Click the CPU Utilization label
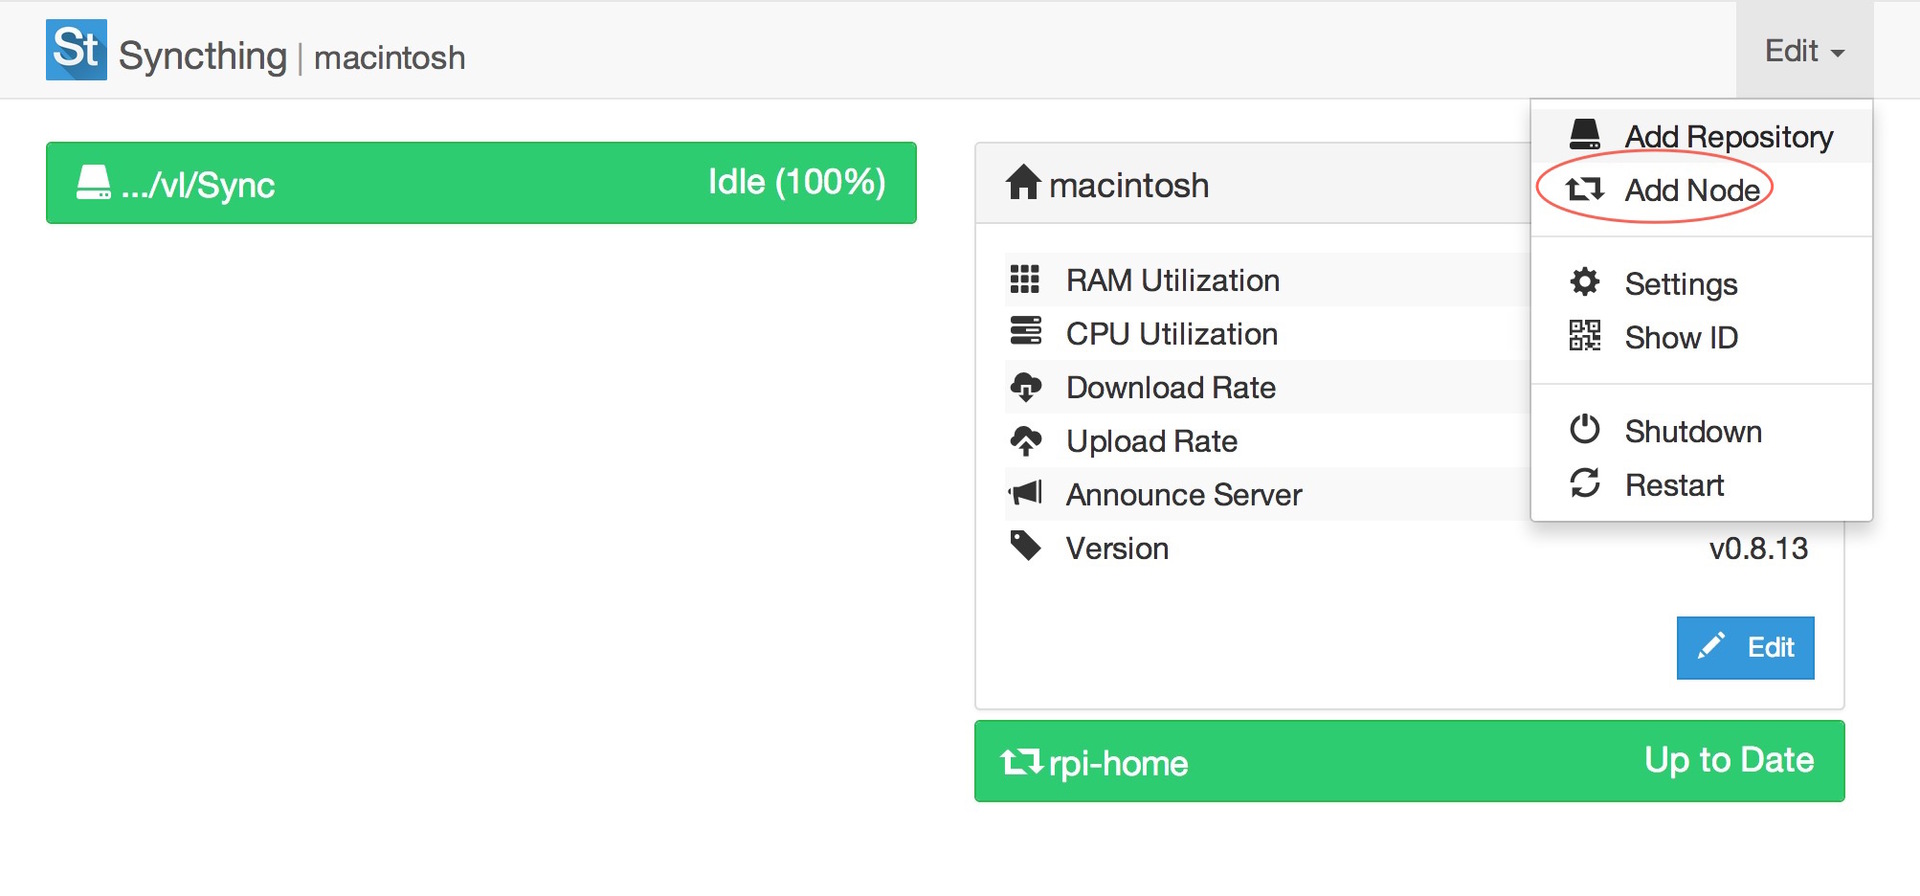The image size is (1920, 896). (1172, 334)
